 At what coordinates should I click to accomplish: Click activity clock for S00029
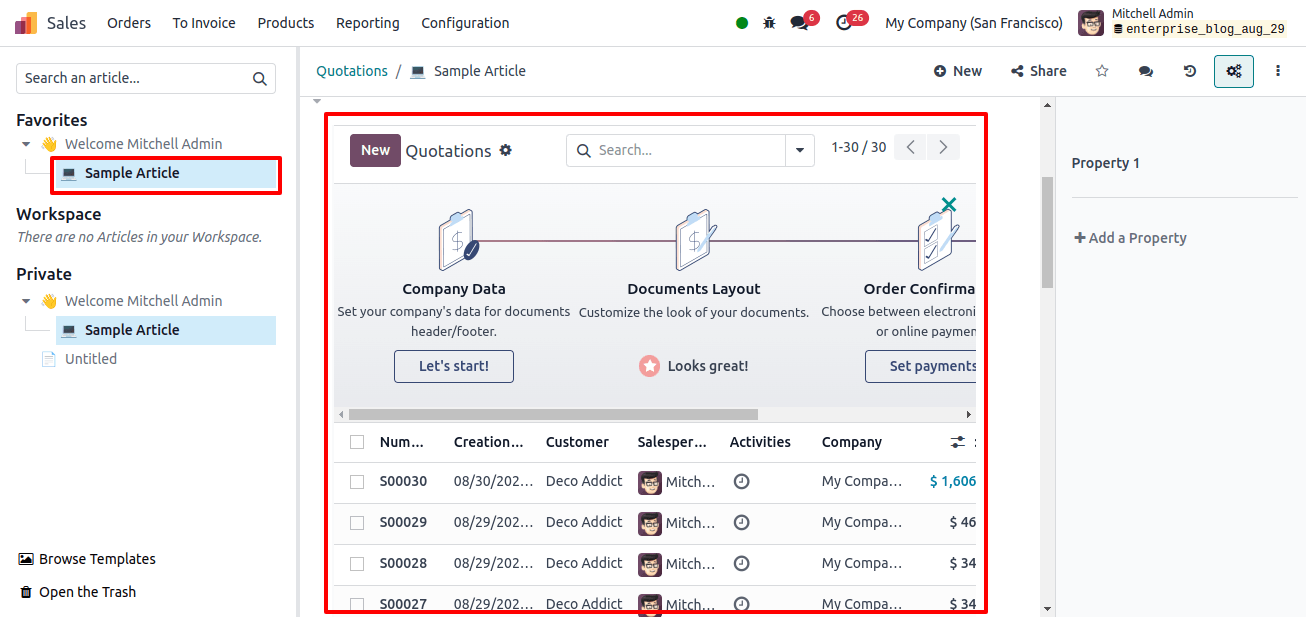(x=741, y=522)
